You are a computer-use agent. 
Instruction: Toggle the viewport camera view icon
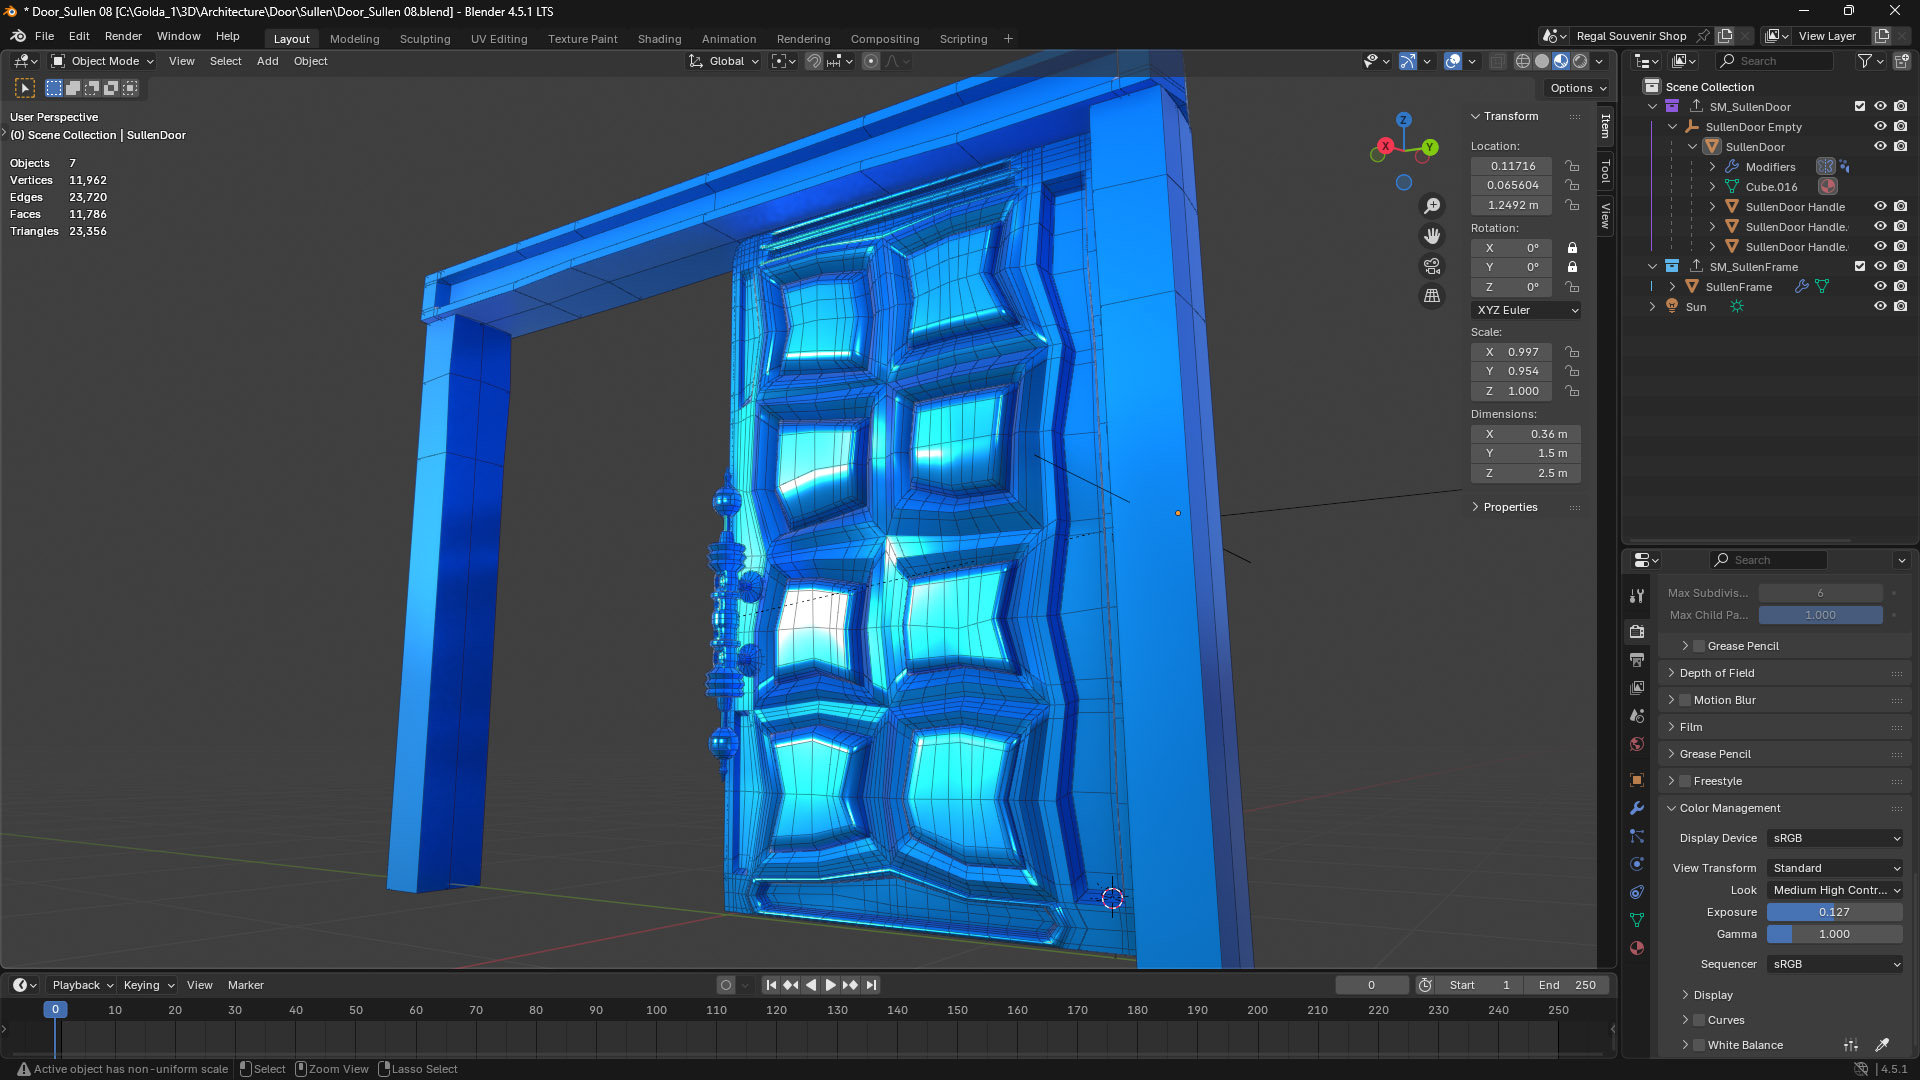click(1432, 266)
